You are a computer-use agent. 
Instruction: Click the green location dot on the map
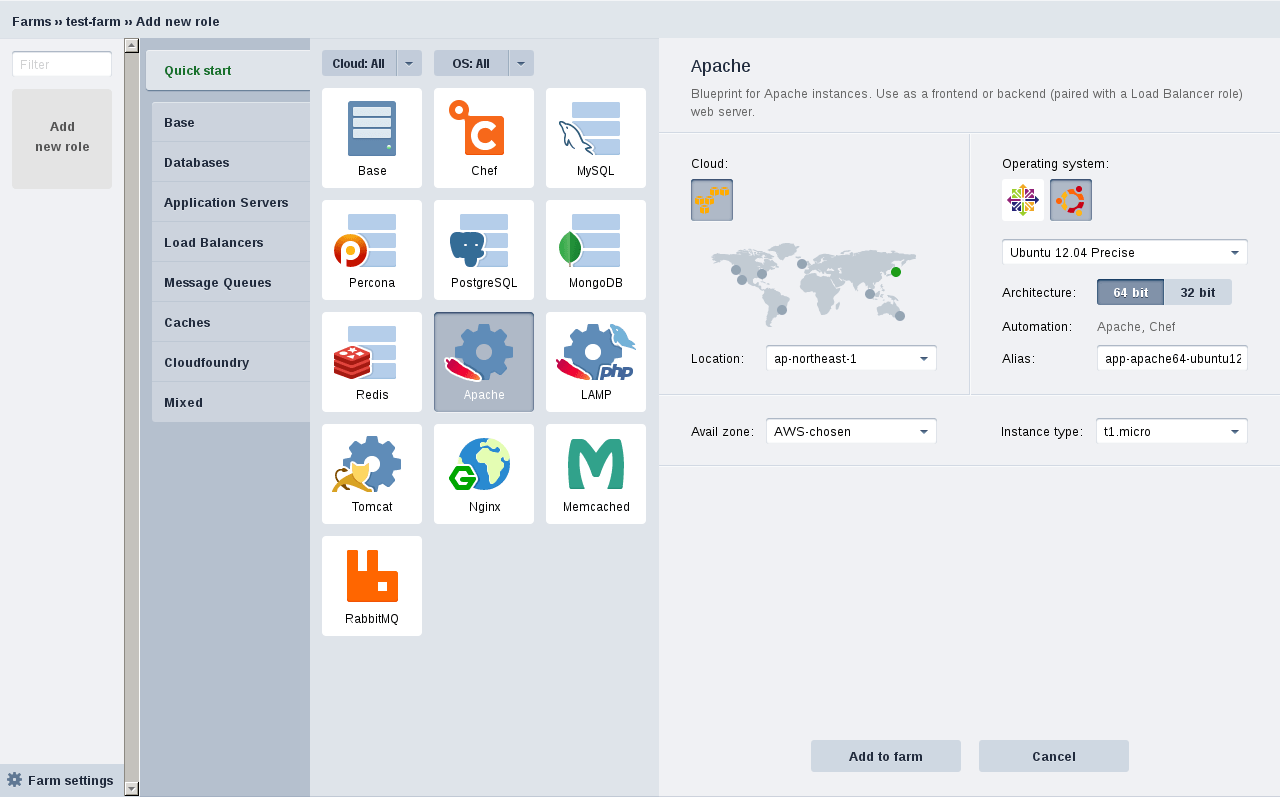pyautogui.click(x=896, y=272)
